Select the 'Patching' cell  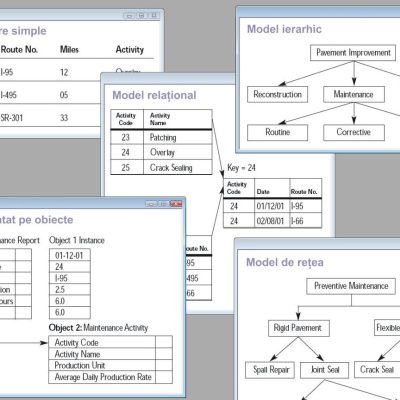coord(178,137)
